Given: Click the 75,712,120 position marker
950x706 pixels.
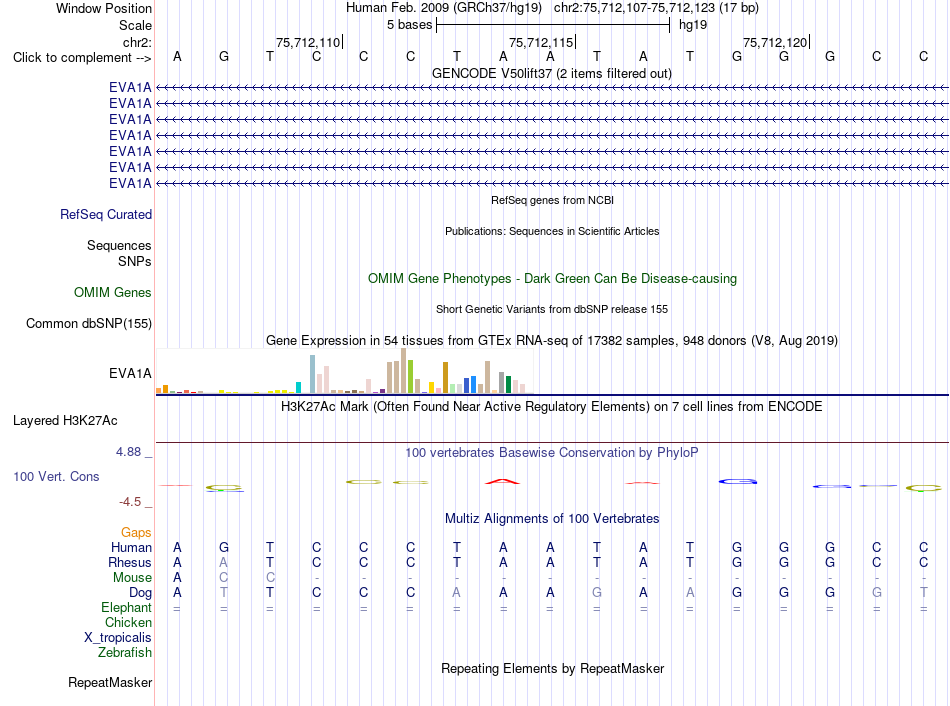Looking at the screenshot, I should 776,42.
